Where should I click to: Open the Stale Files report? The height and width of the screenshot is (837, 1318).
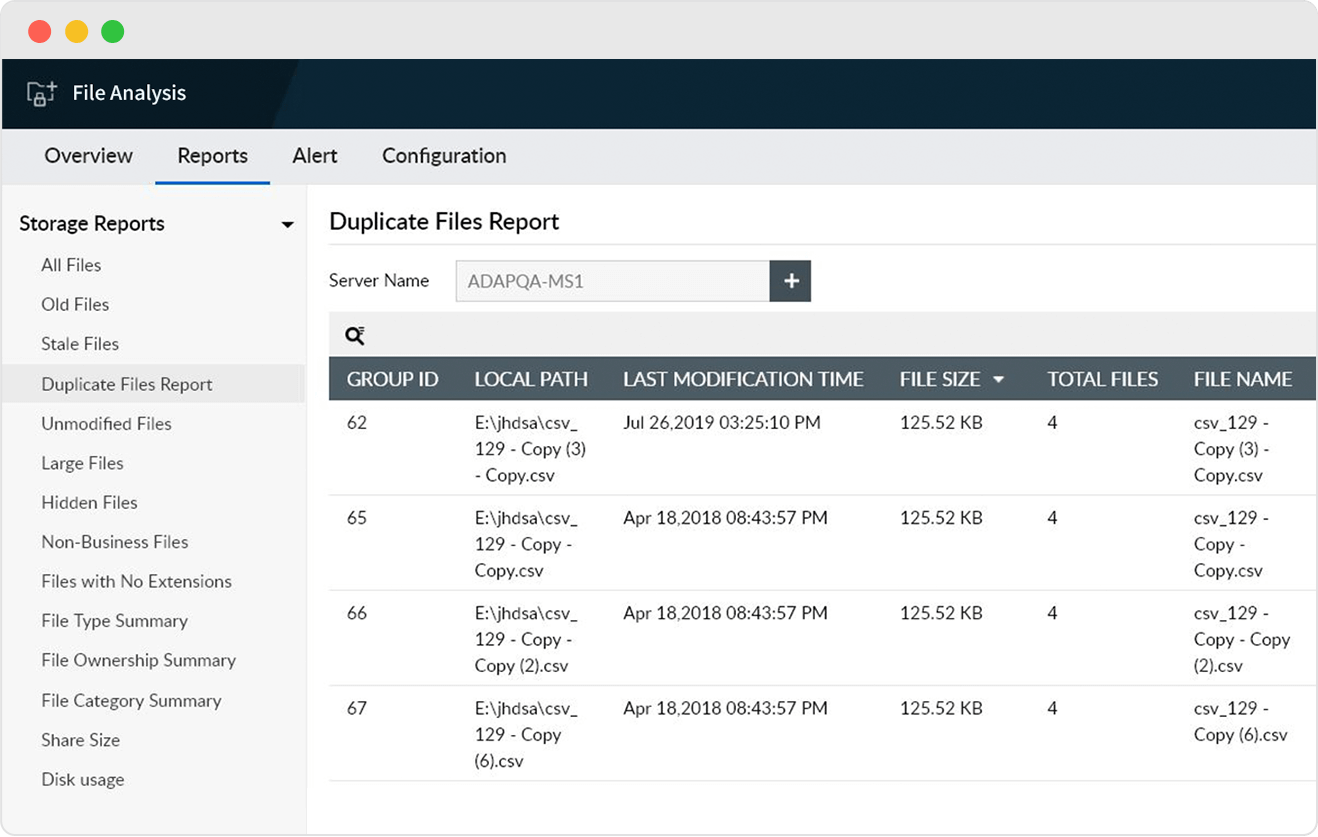click(80, 344)
